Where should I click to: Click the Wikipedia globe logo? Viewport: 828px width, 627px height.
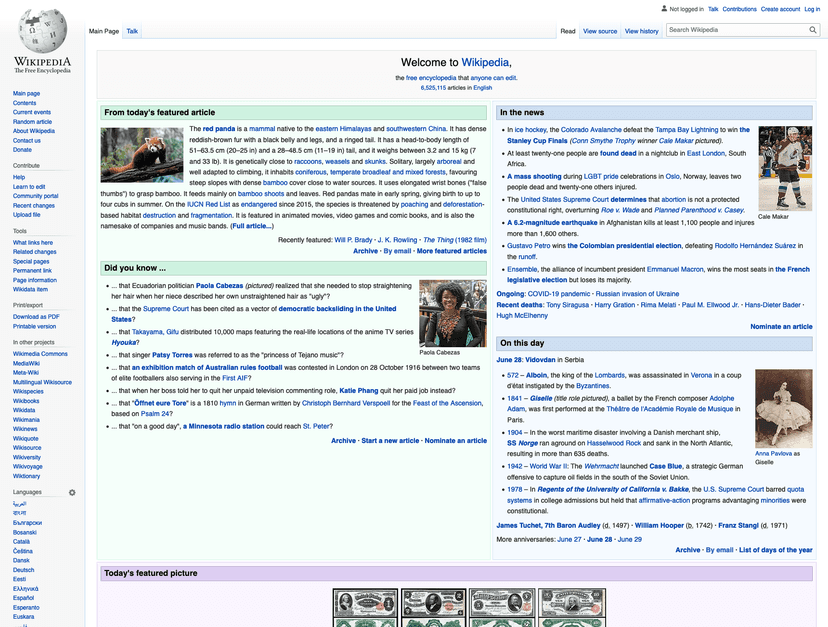tap(42, 31)
